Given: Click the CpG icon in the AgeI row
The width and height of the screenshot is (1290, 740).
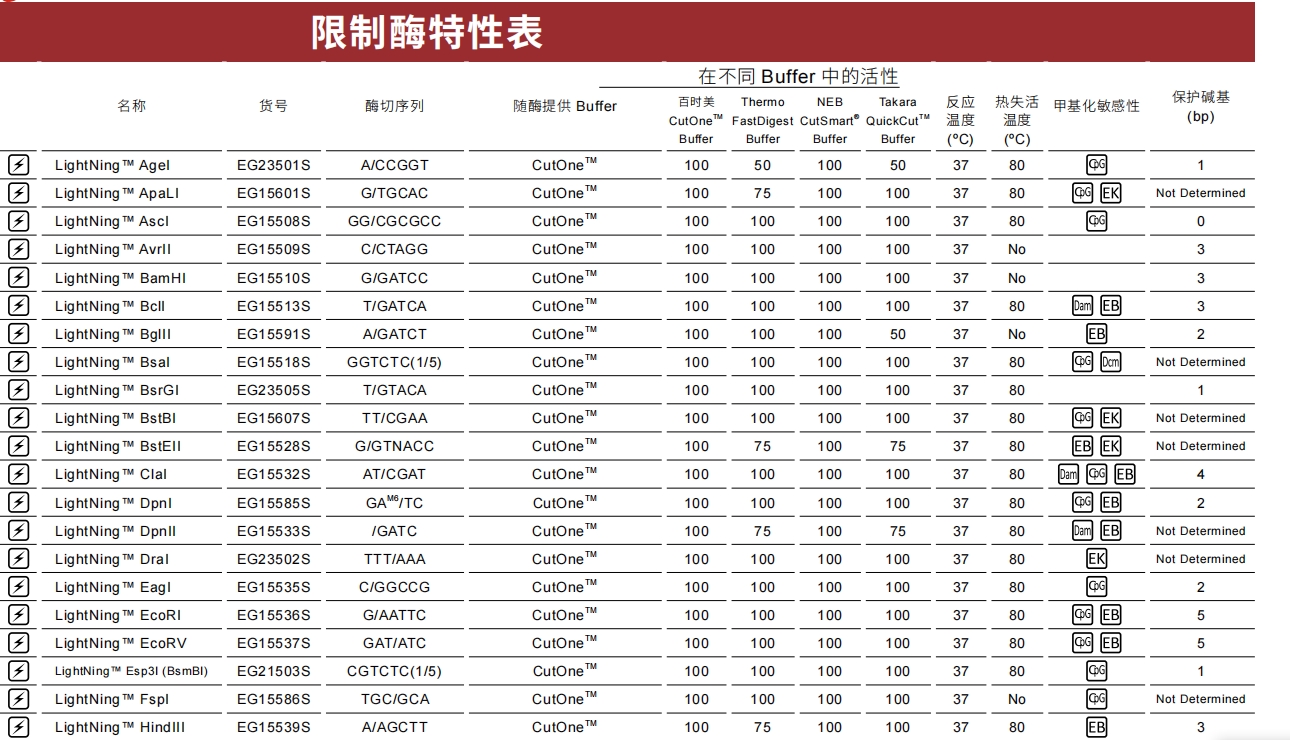Looking at the screenshot, I should click(1097, 165).
